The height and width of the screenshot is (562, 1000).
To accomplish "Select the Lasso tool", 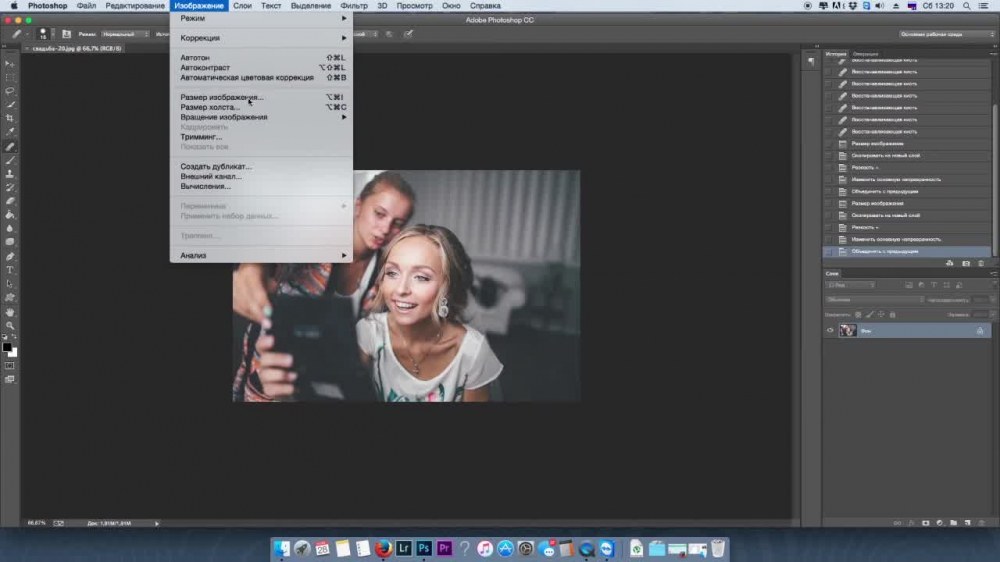I will click(10, 90).
